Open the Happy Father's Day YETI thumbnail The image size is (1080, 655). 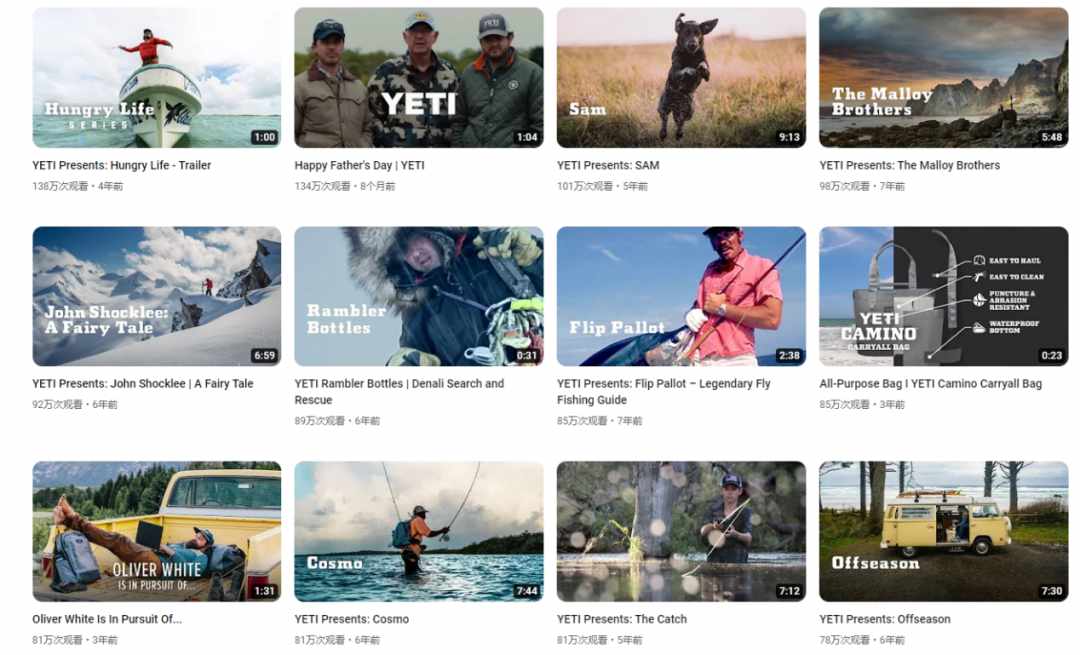pos(419,77)
